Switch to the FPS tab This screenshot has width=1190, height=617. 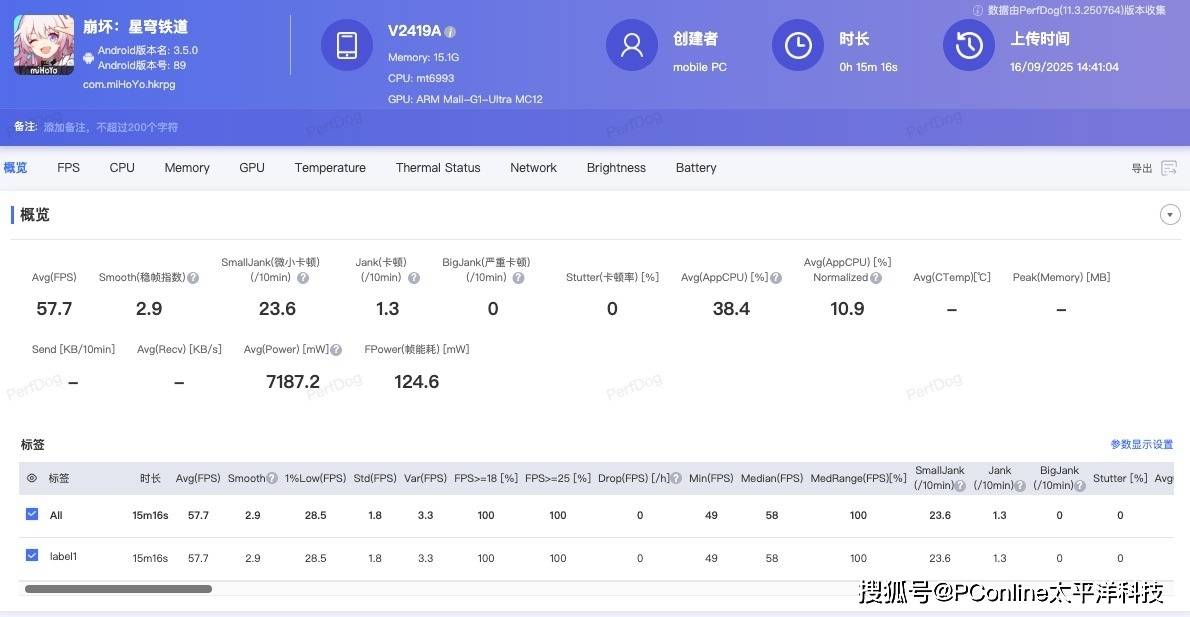(68, 168)
